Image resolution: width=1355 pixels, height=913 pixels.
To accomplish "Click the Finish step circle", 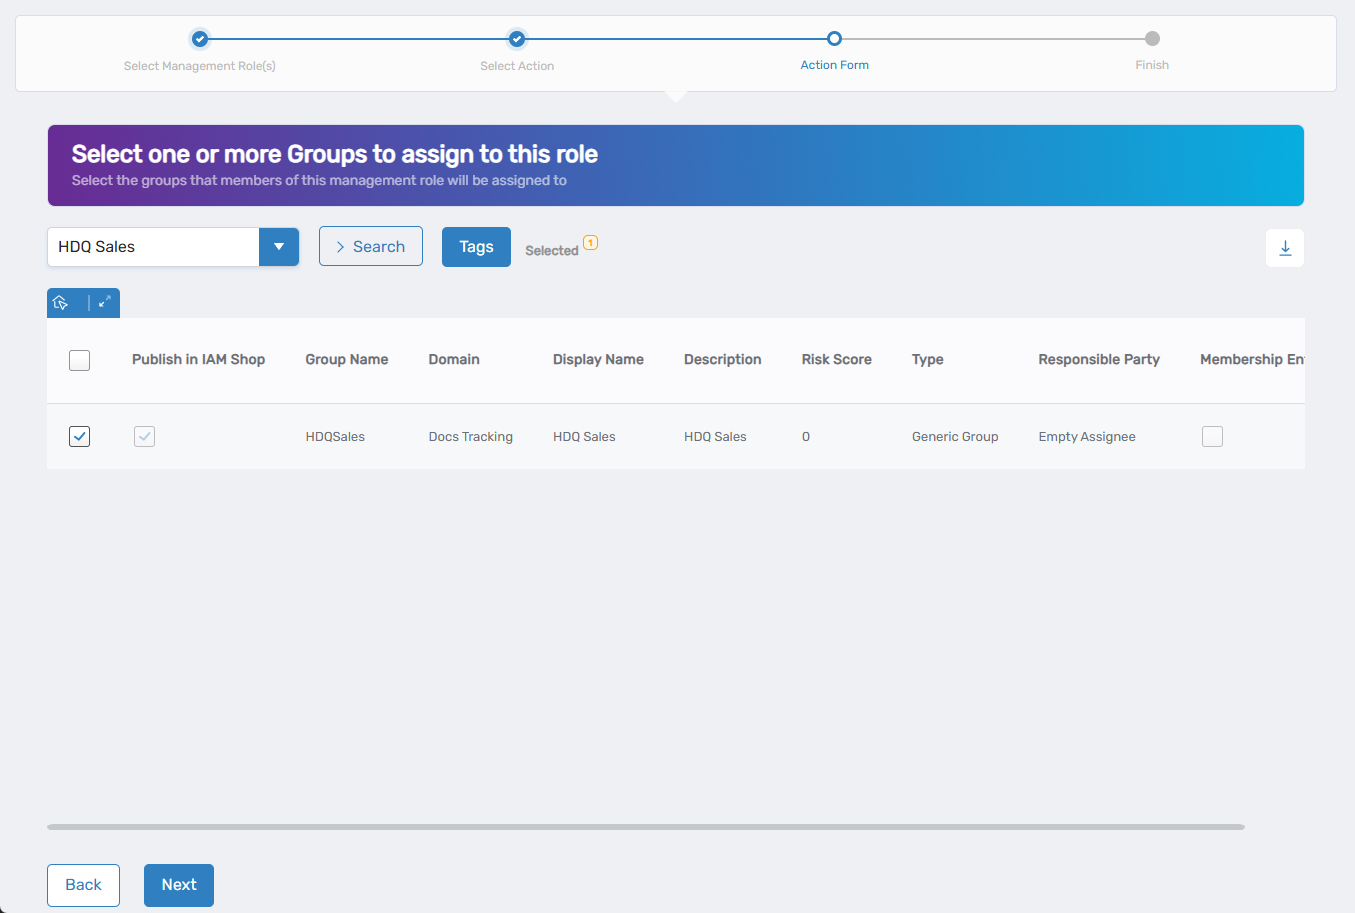I will pyautogui.click(x=1152, y=38).
